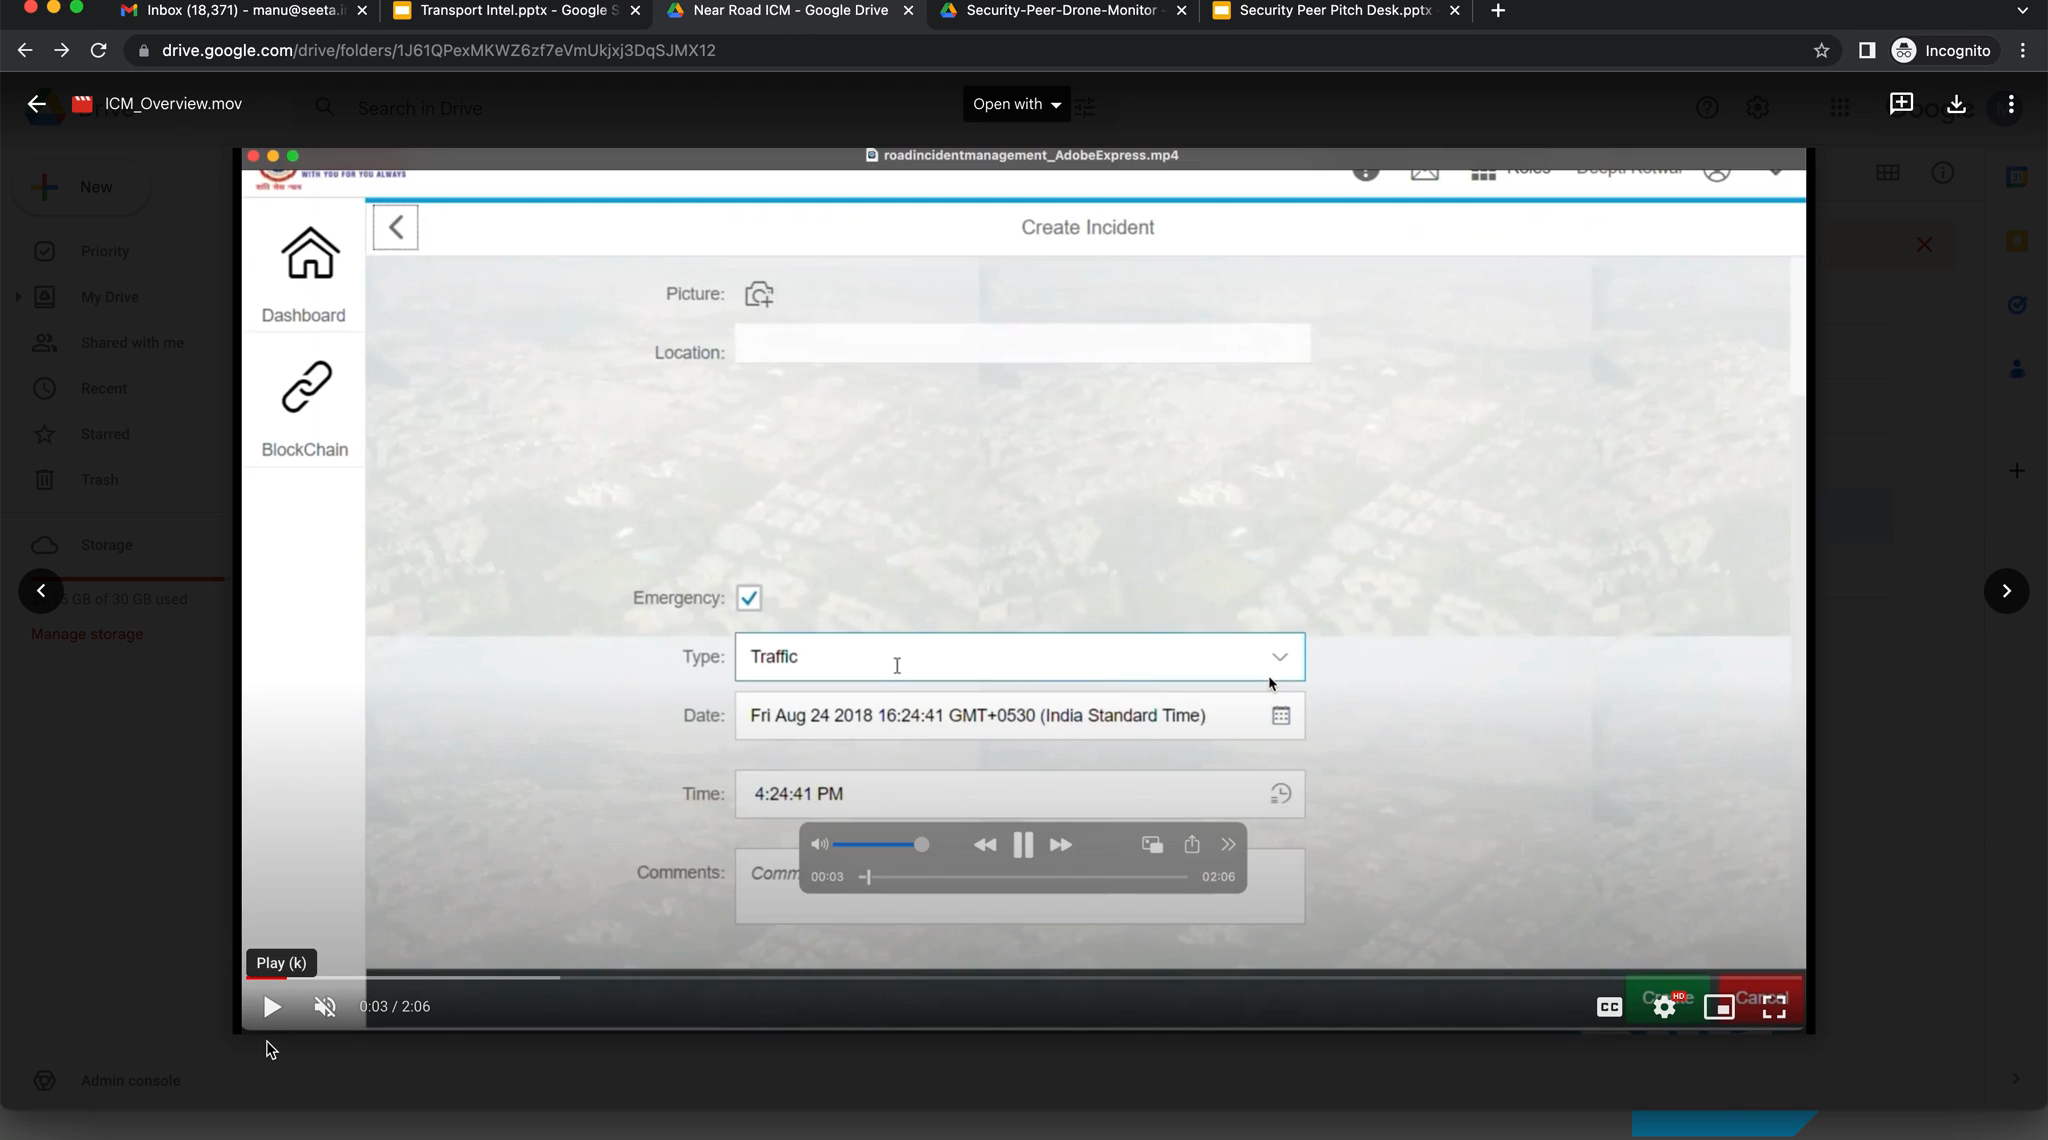Click BlockChain link icon in video

point(306,387)
